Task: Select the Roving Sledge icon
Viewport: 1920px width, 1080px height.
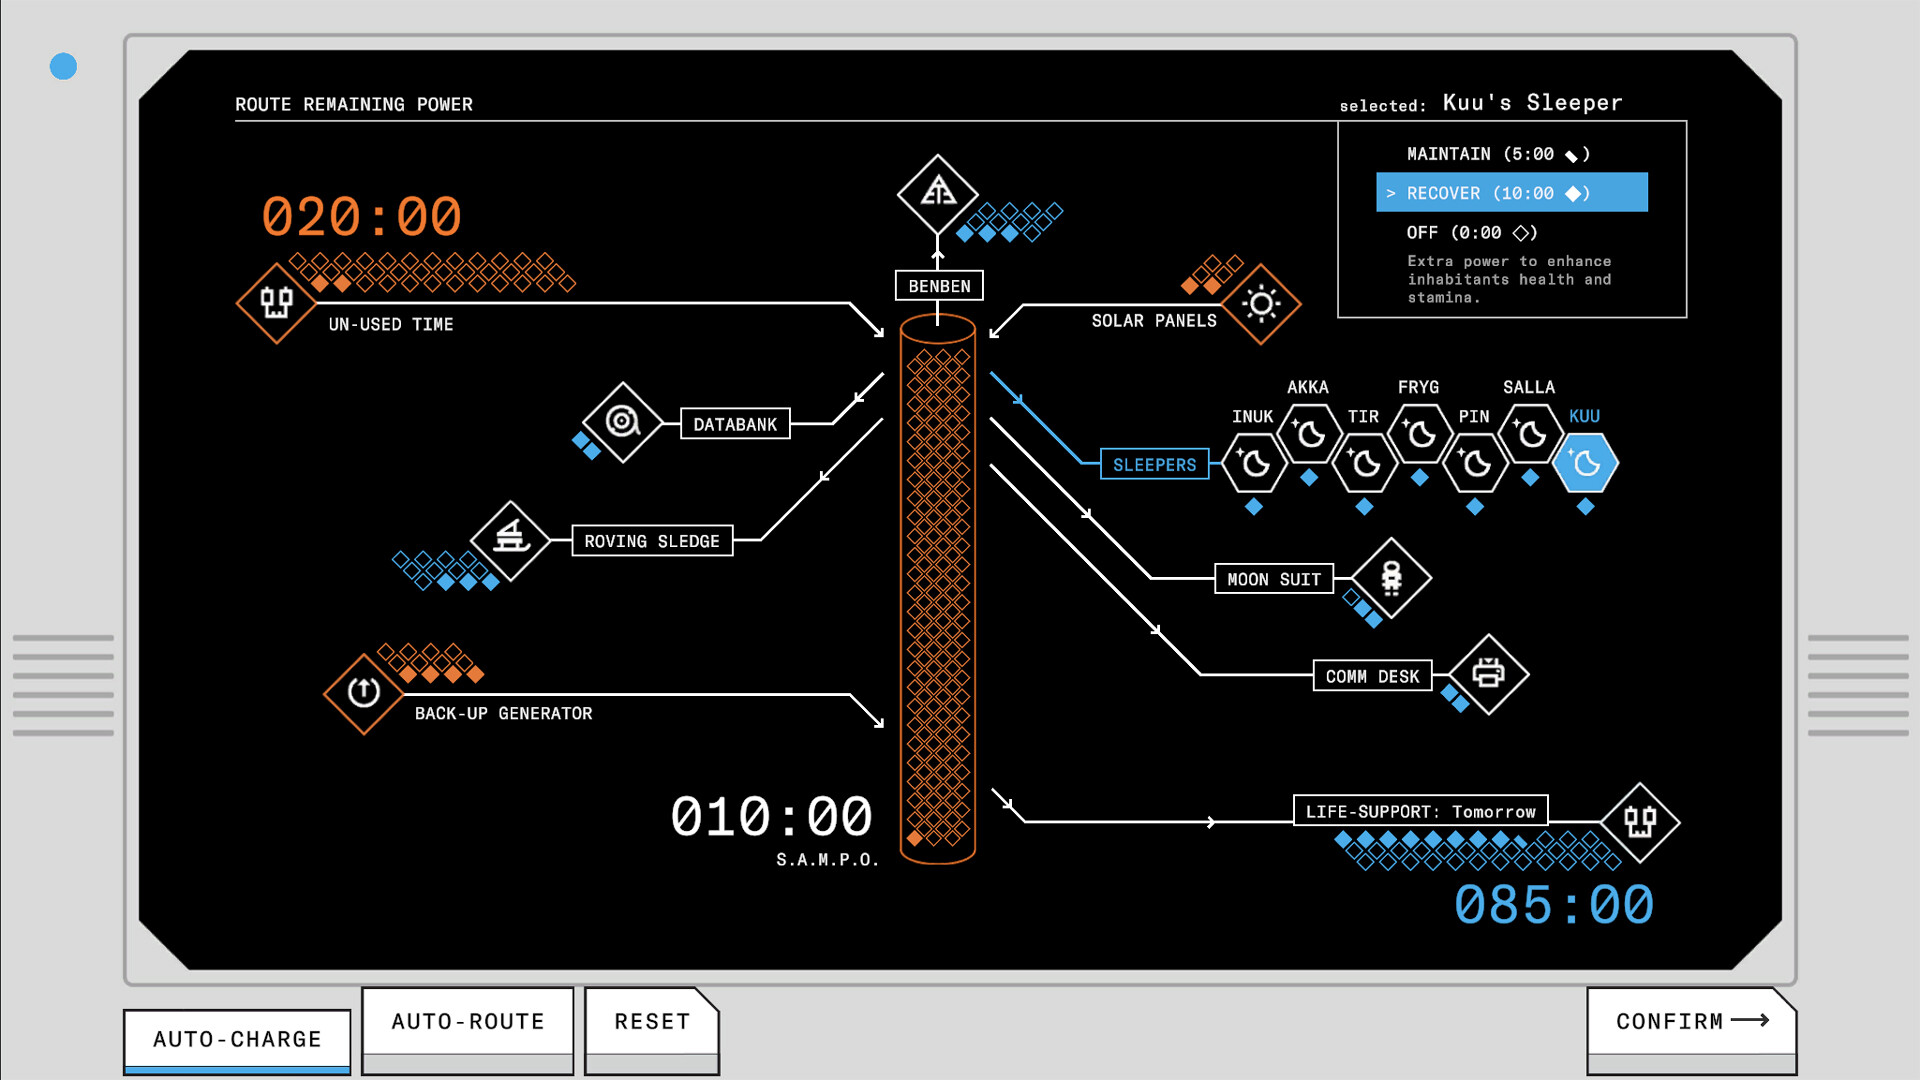Action: pos(511,541)
